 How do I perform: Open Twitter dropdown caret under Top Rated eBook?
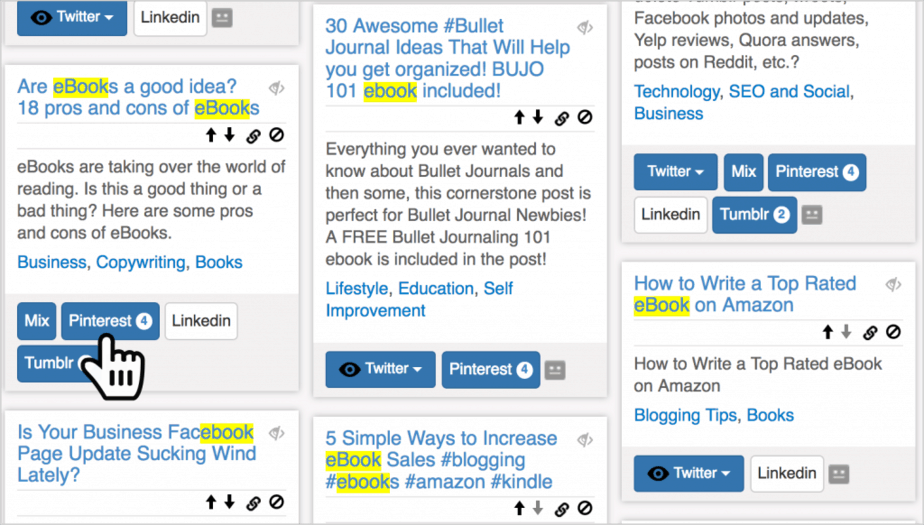pyautogui.click(x=725, y=474)
